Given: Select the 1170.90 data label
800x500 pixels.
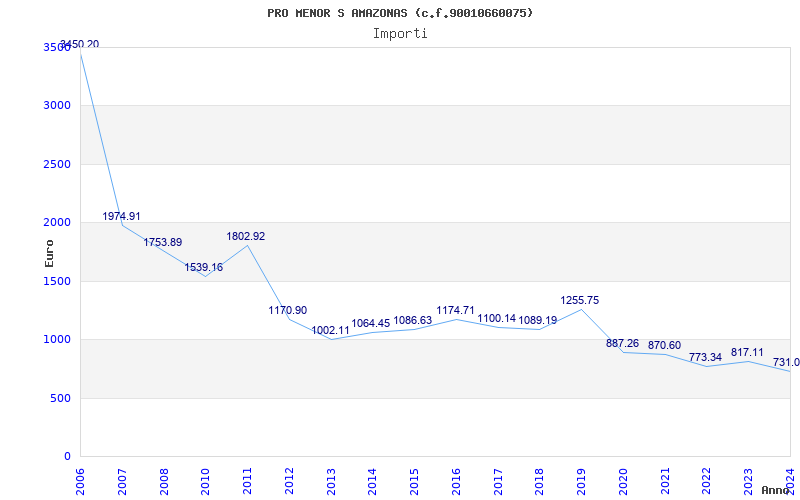Looking at the screenshot, I should point(288,310).
